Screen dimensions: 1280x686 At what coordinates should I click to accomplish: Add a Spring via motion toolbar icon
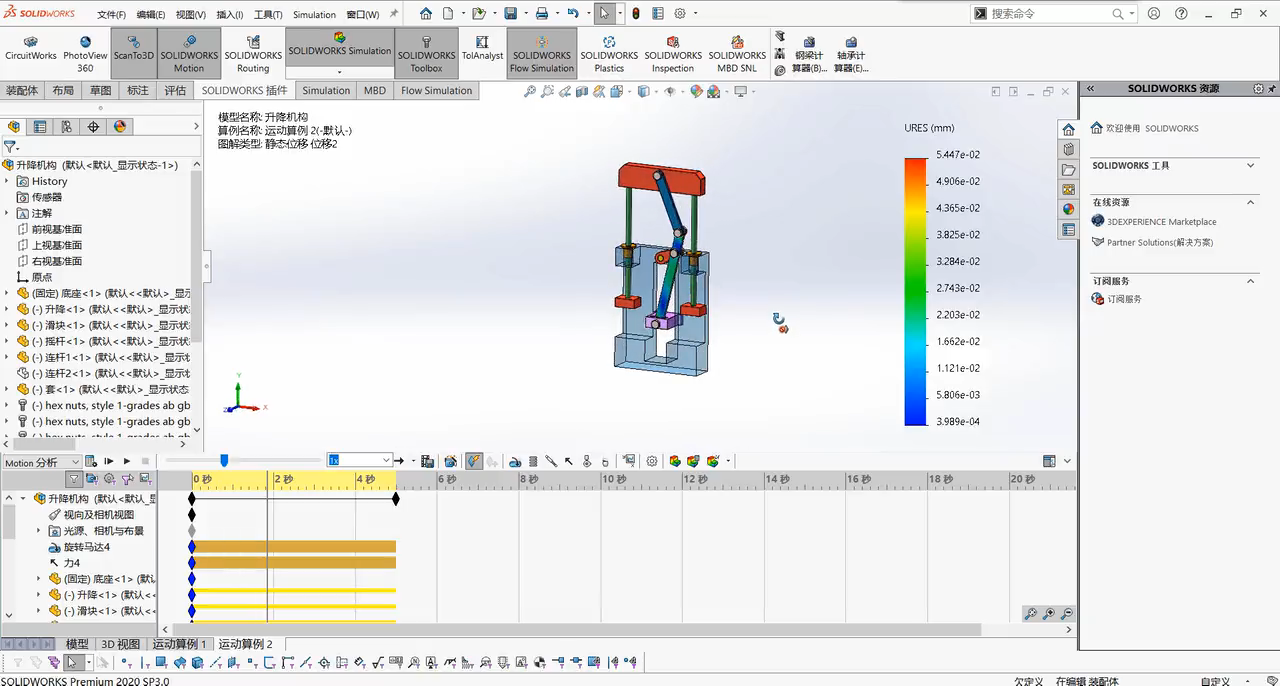click(533, 461)
